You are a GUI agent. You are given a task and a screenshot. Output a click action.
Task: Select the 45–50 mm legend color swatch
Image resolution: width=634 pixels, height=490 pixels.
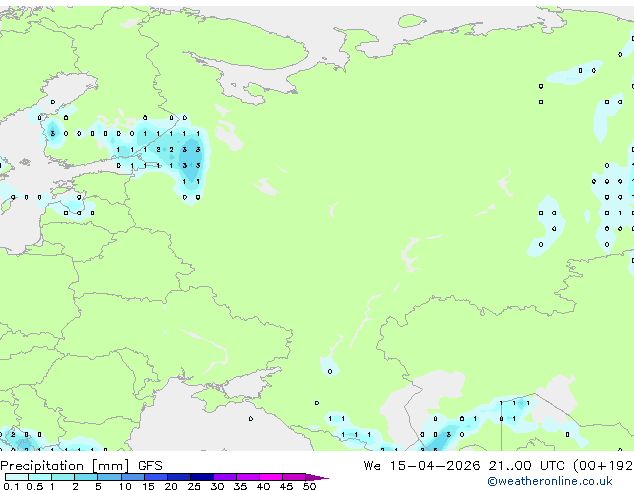(x=294, y=477)
